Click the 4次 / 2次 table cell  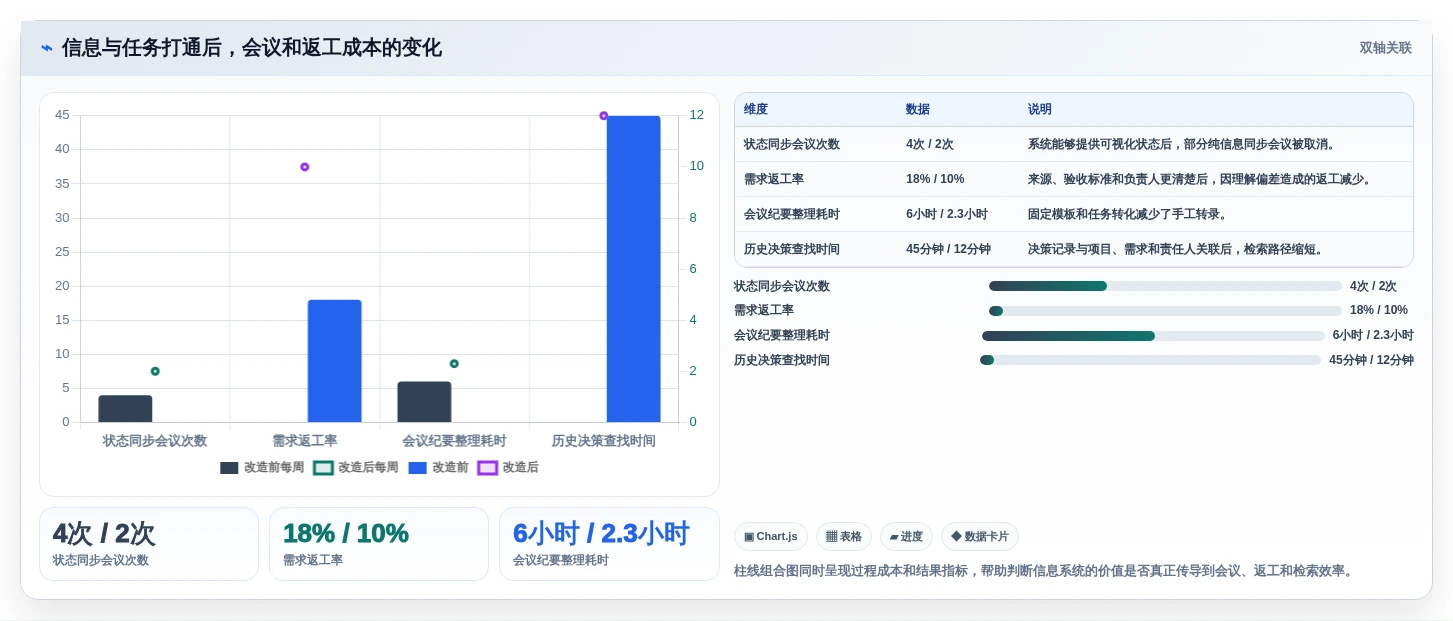930,144
